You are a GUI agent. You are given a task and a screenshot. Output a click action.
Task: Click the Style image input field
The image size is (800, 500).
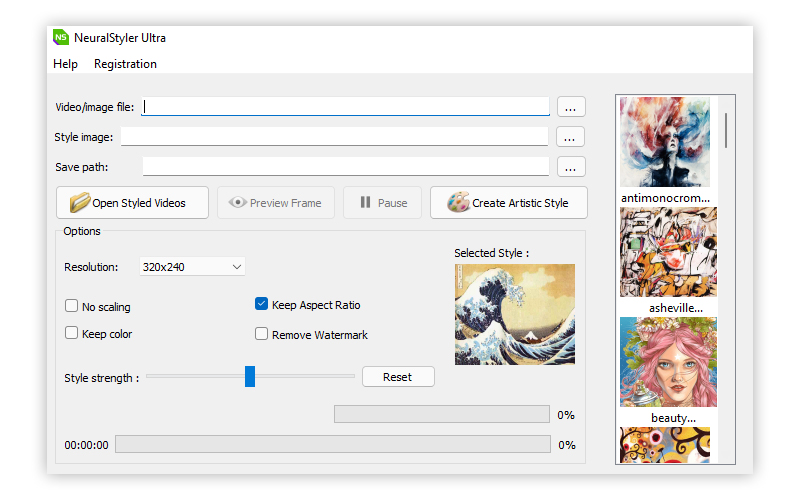334,136
